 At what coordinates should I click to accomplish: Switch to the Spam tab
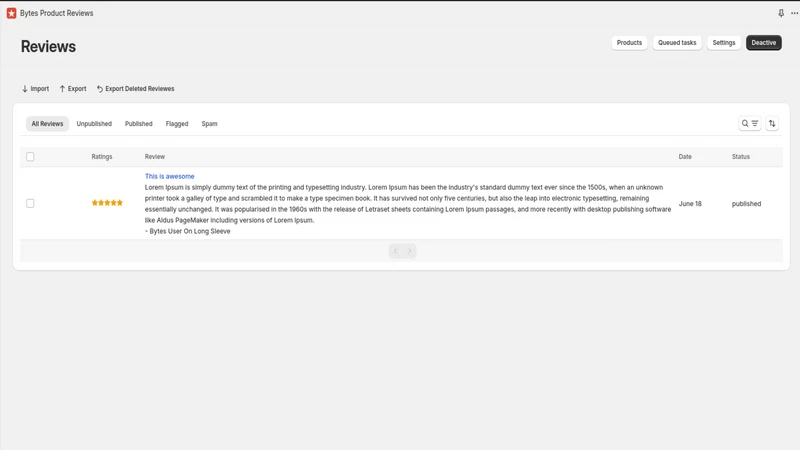209,124
